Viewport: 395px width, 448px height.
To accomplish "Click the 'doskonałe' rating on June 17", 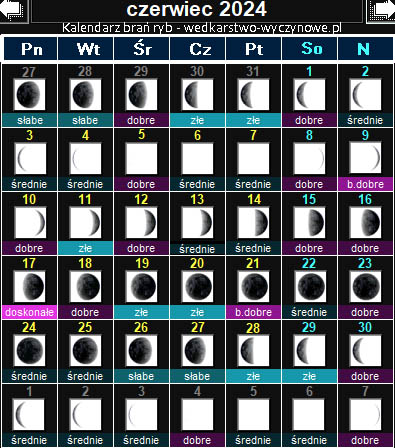I will [x=29, y=312].
